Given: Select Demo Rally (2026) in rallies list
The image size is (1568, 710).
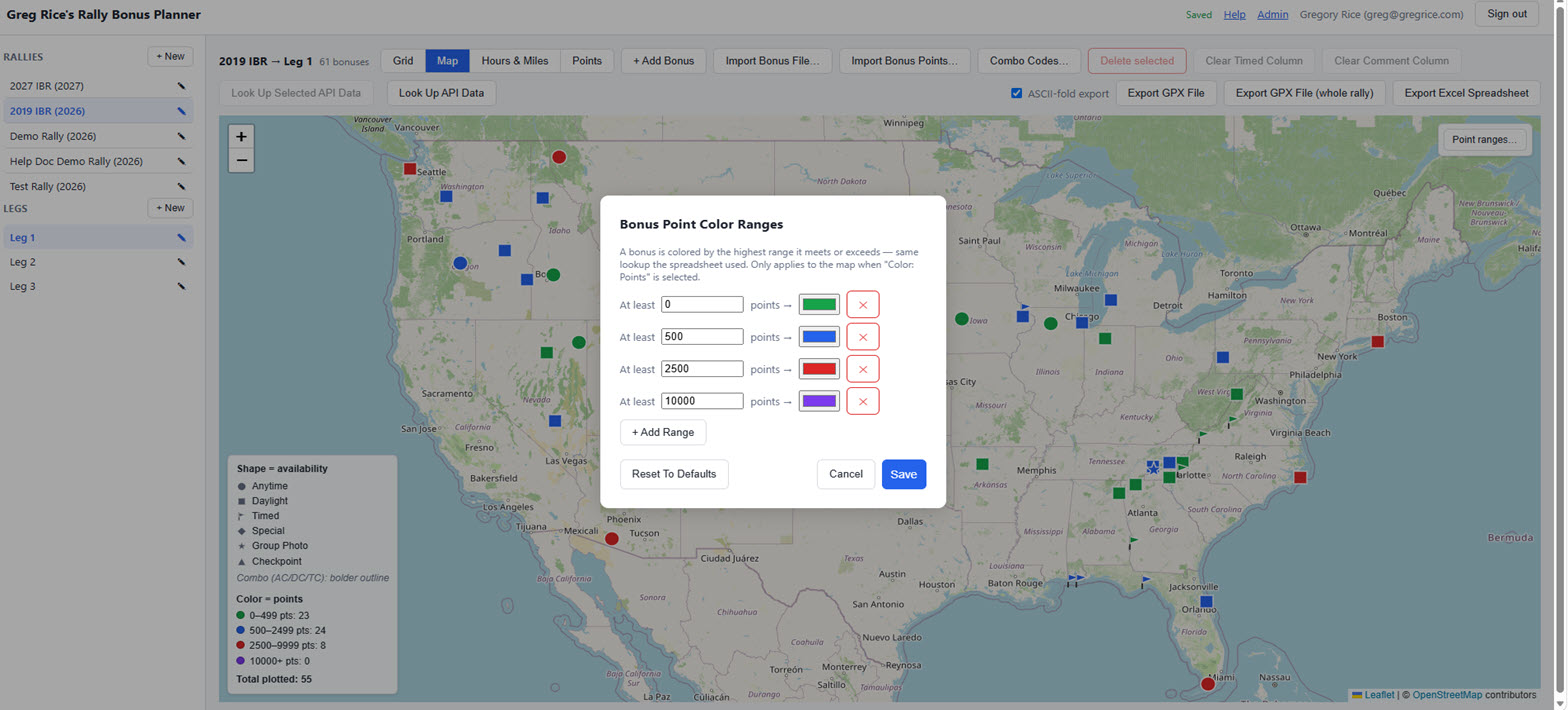Looking at the screenshot, I should click(x=98, y=136).
